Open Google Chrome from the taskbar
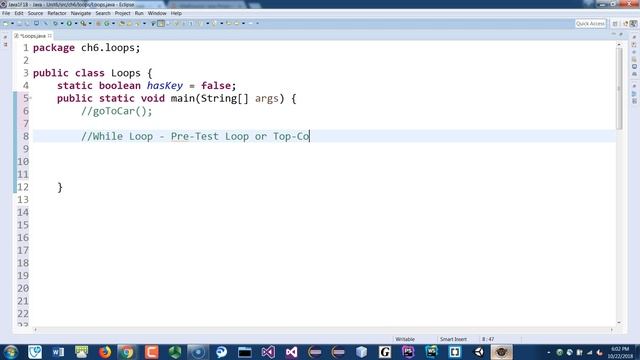The width and height of the screenshot is (640, 360). [127, 352]
